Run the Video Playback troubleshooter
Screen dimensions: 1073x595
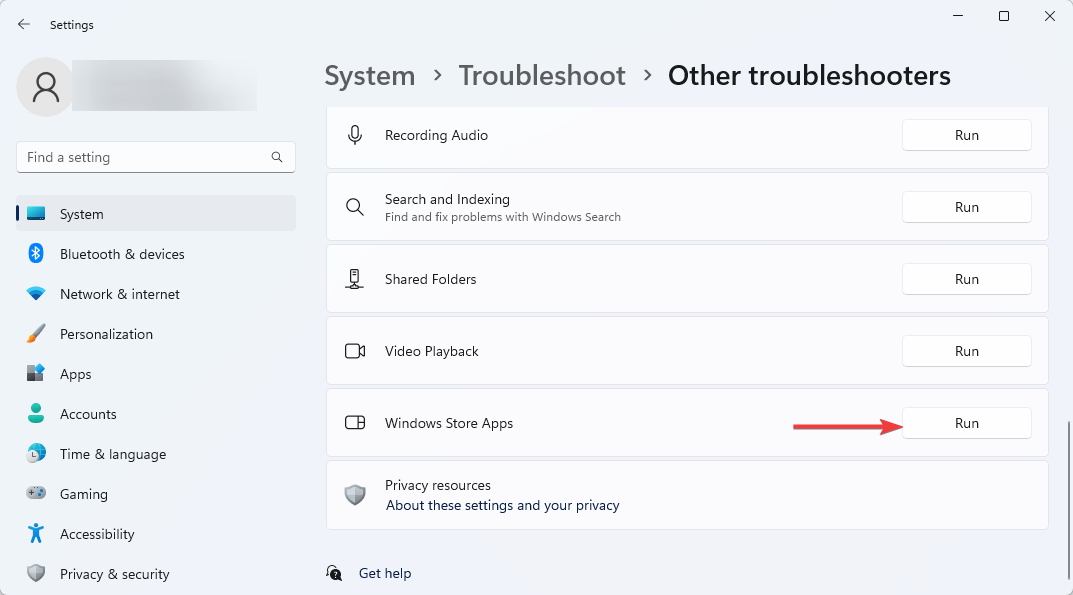pyautogui.click(x=966, y=351)
